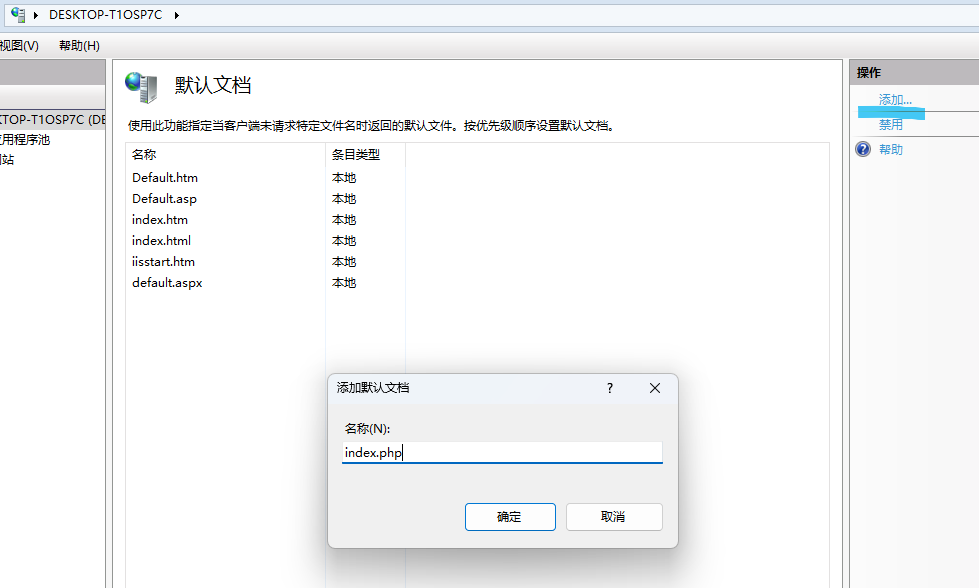Close the Add Default Document dialog
Viewport: 979px width, 588px height.
pyautogui.click(x=654, y=388)
